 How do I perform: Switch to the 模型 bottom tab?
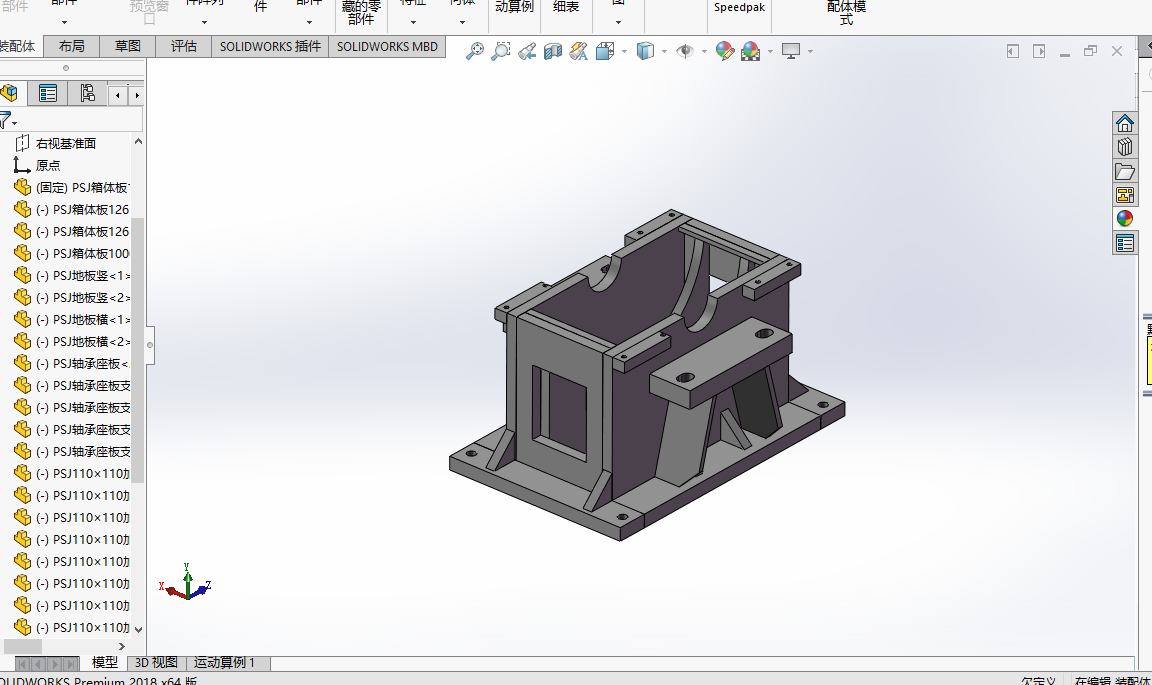104,663
